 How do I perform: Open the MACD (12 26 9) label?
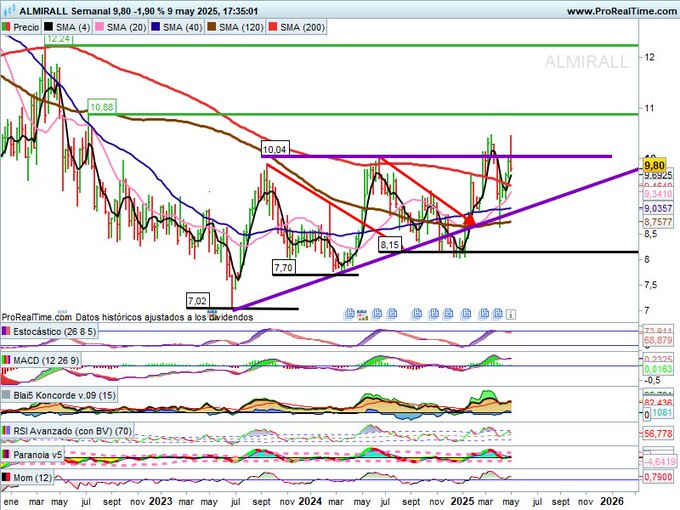coord(46,360)
